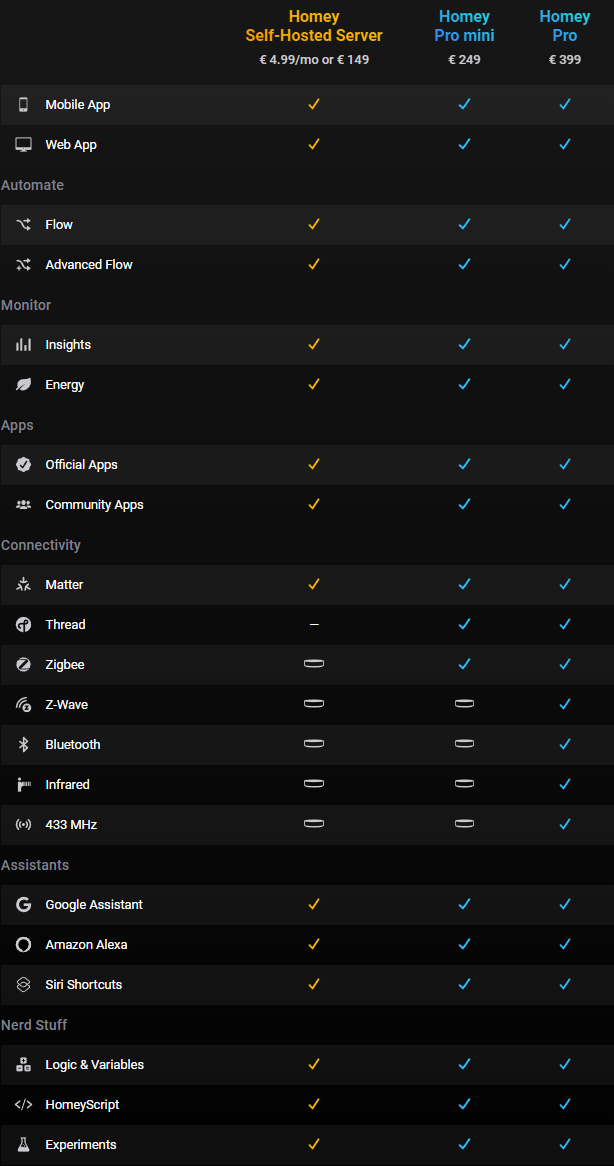The image size is (614, 1166).
Task: Click the € 4.99/mo or € 149 price
Action: (314, 60)
